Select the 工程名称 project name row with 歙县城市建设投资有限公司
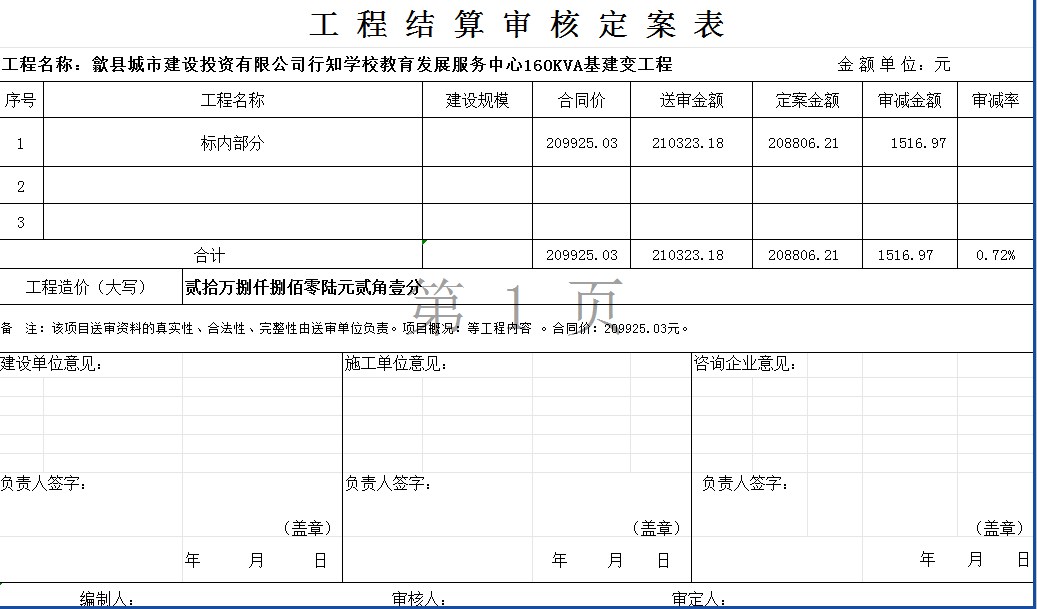The height and width of the screenshot is (609, 1037). pos(337,65)
